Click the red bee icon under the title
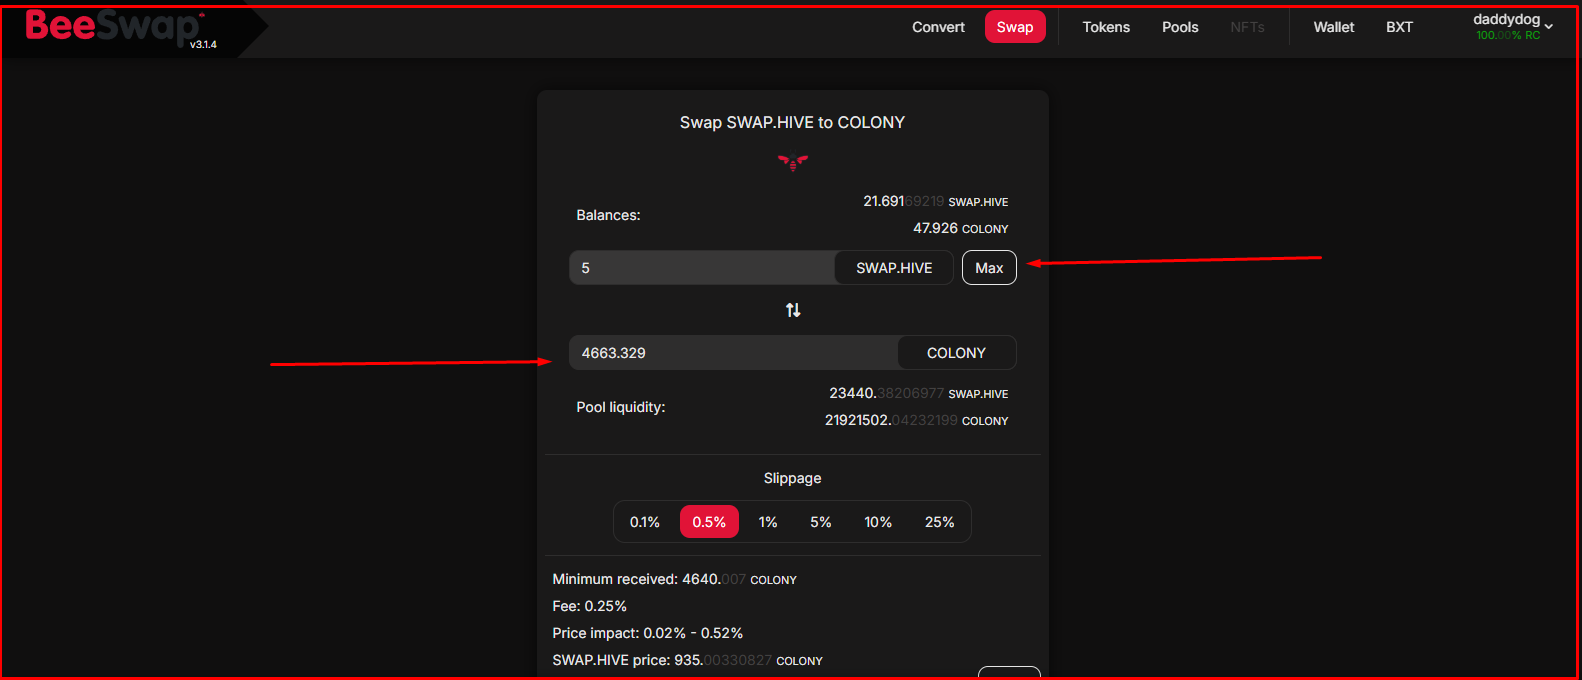Image resolution: width=1582 pixels, height=680 pixels. (793, 161)
